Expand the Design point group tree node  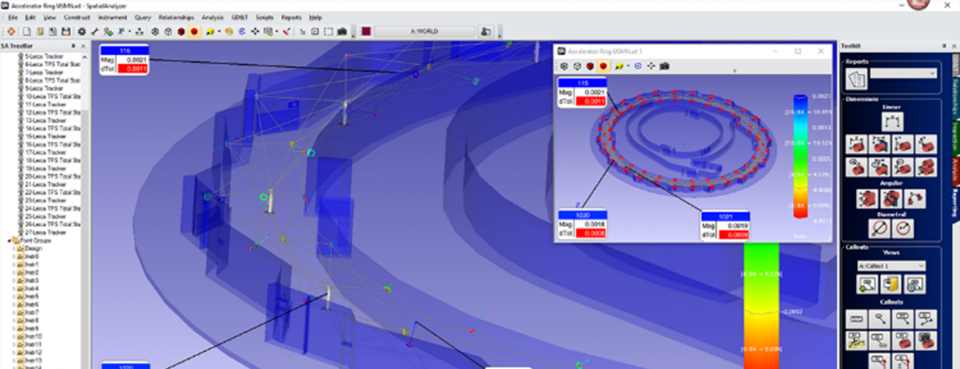pos(14,248)
